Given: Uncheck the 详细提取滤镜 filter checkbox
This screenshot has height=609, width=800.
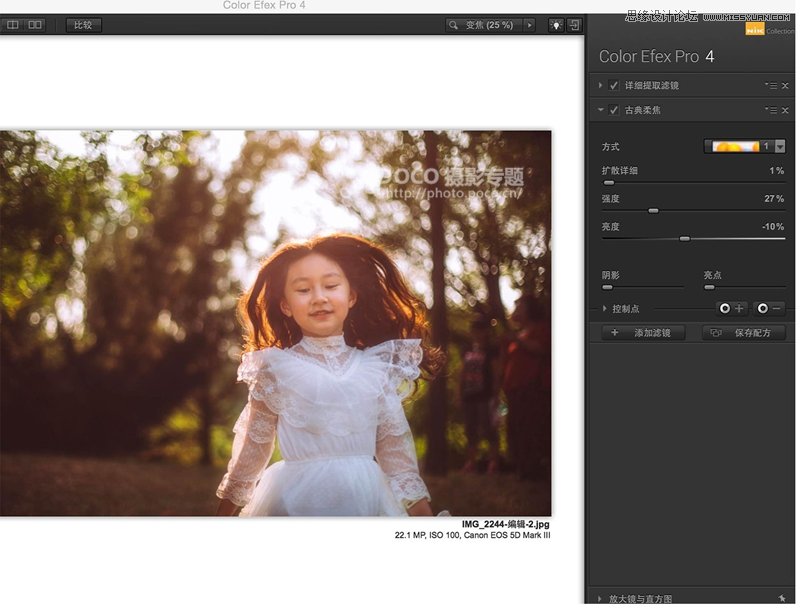Looking at the screenshot, I should click(x=614, y=86).
